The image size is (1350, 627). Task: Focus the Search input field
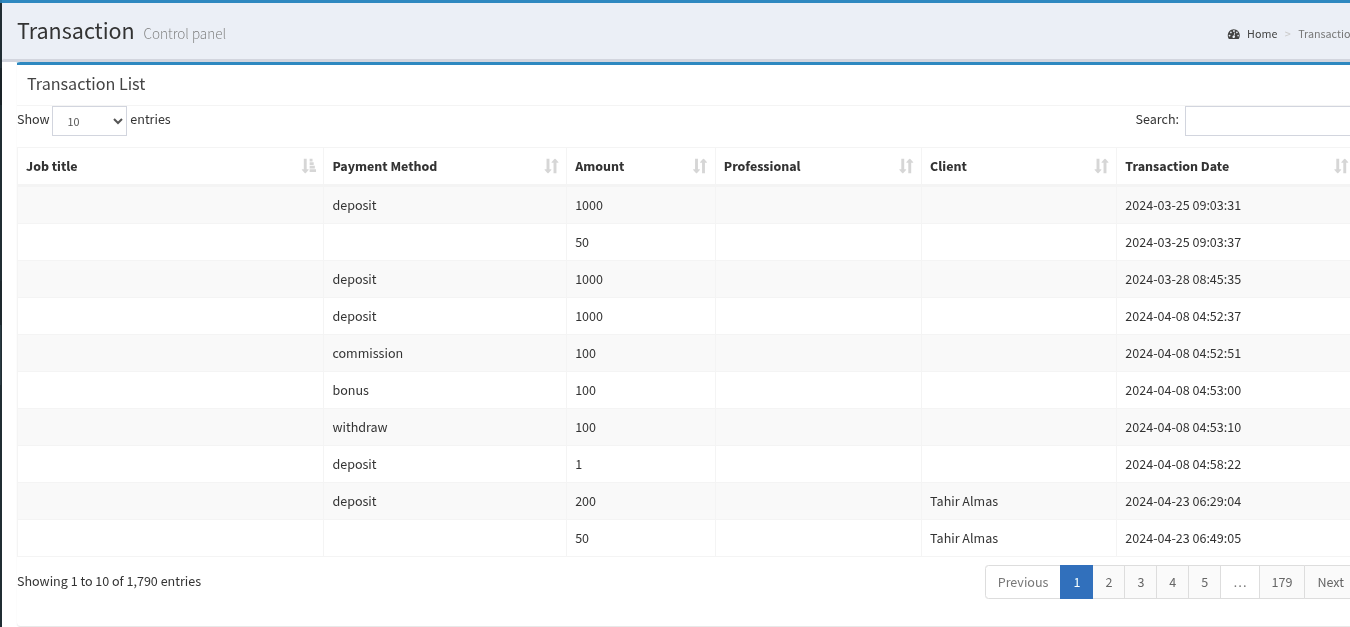click(1267, 120)
